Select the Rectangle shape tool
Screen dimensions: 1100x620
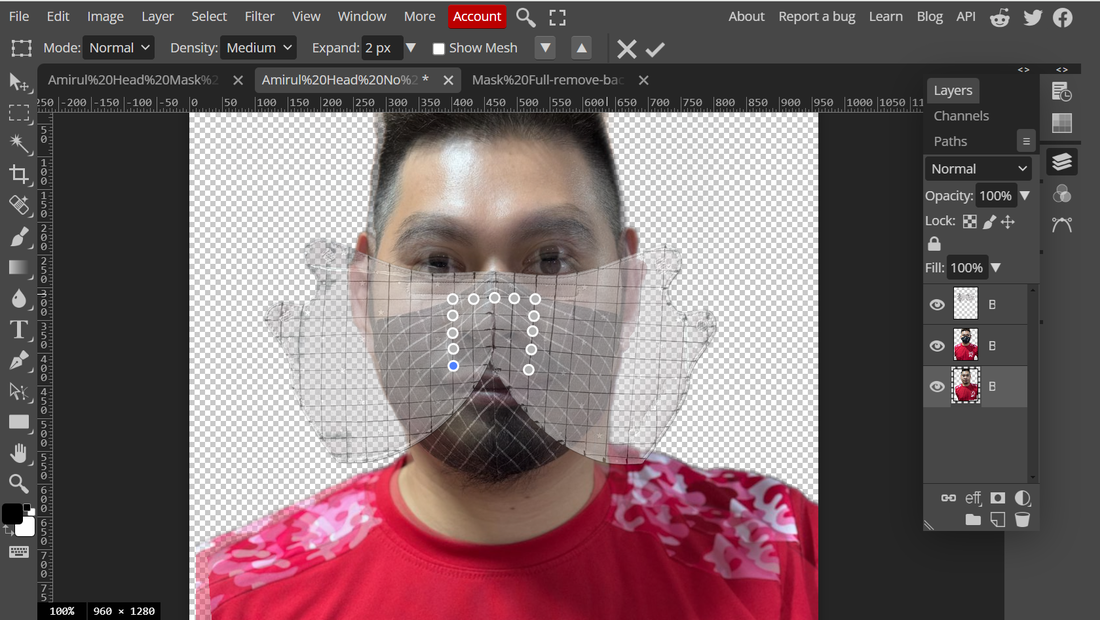coord(19,422)
